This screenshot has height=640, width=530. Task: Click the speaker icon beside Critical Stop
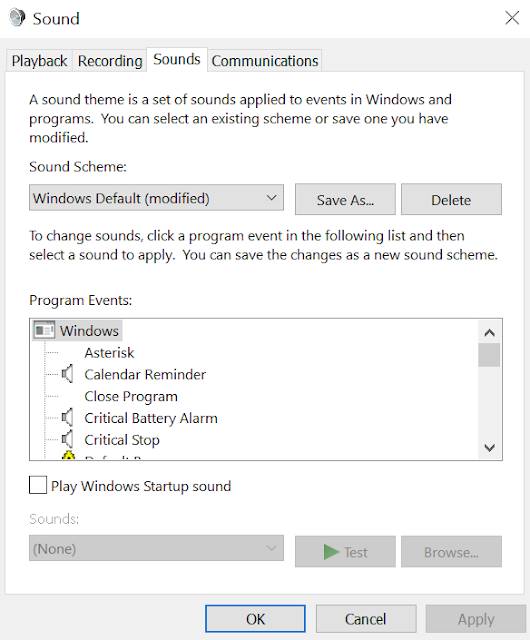[68, 439]
